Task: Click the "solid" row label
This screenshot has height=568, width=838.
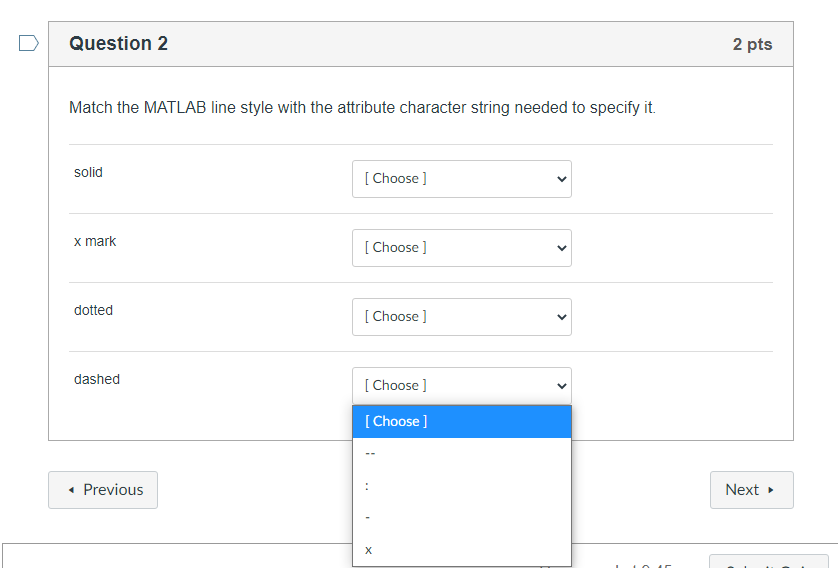Action: click(88, 173)
